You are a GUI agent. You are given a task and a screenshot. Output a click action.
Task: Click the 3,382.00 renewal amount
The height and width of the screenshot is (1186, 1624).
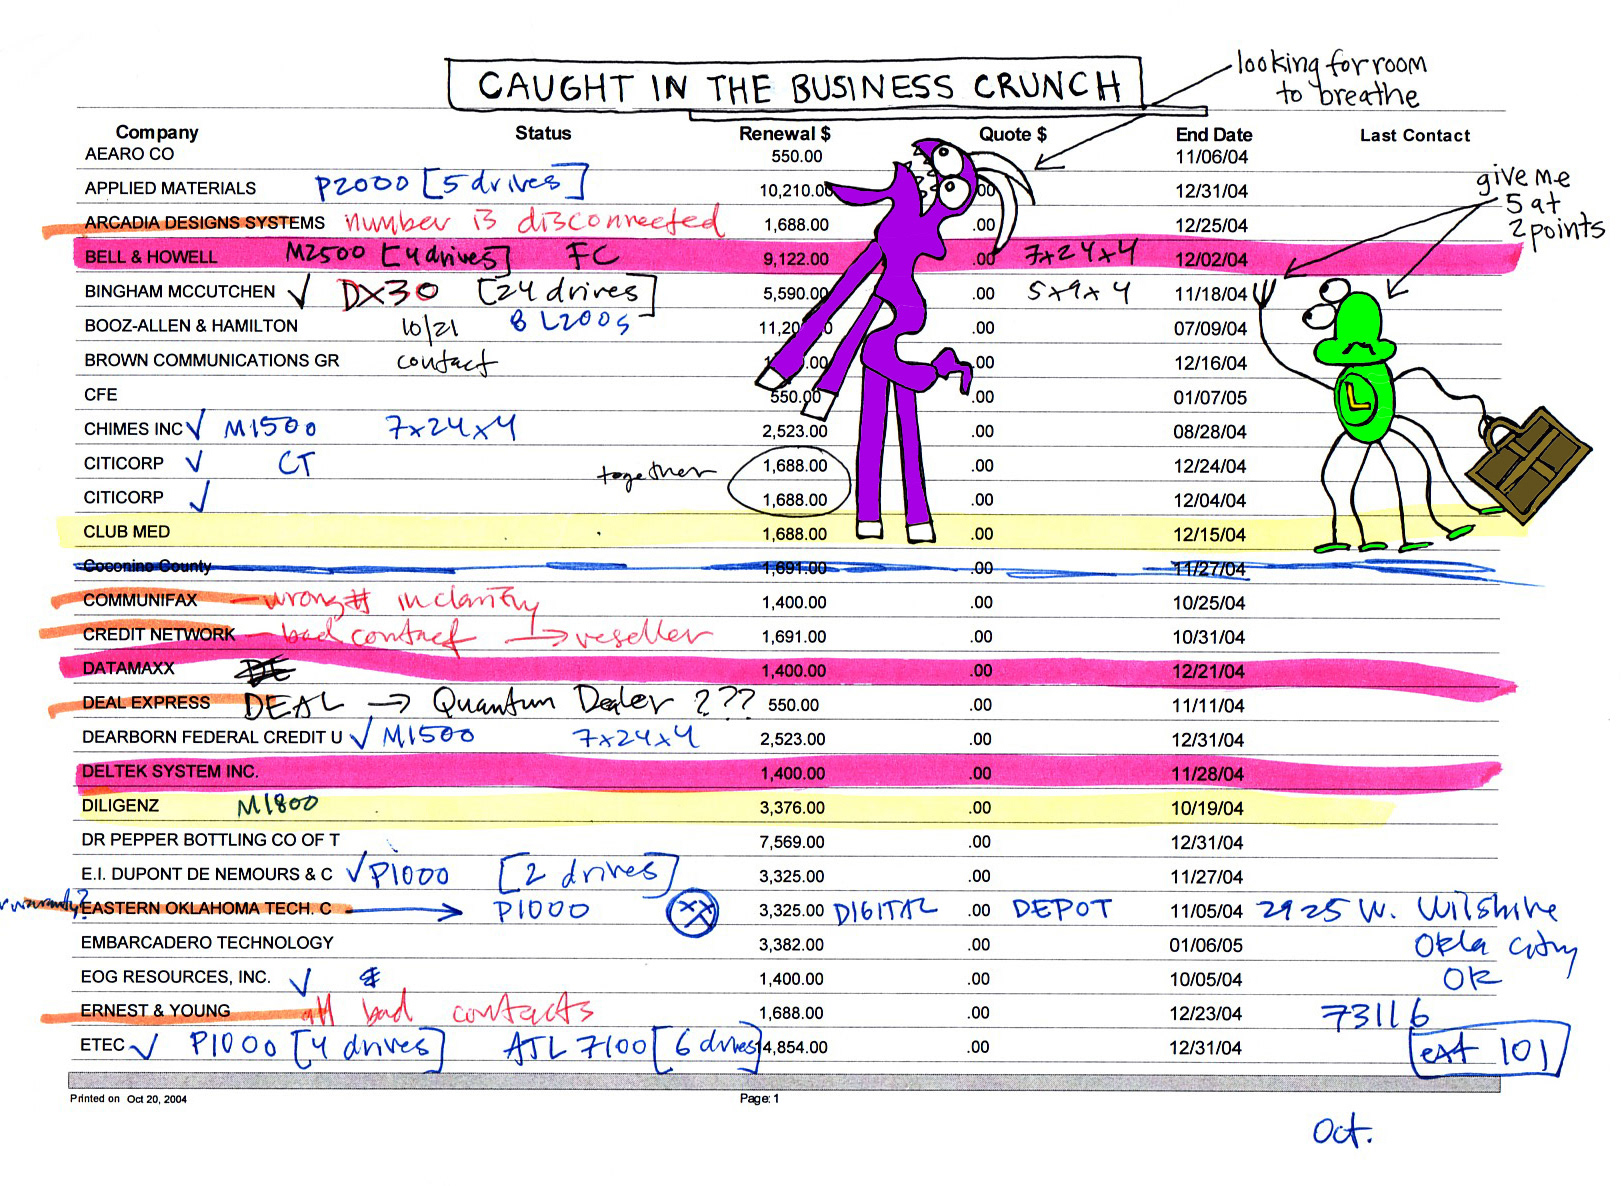click(791, 944)
